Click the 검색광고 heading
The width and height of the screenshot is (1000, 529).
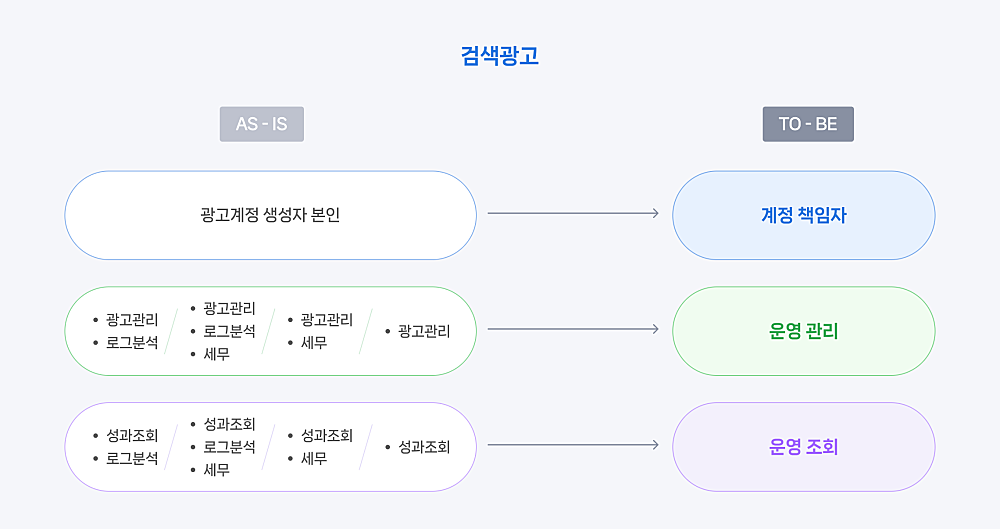(x=500, y=56)
